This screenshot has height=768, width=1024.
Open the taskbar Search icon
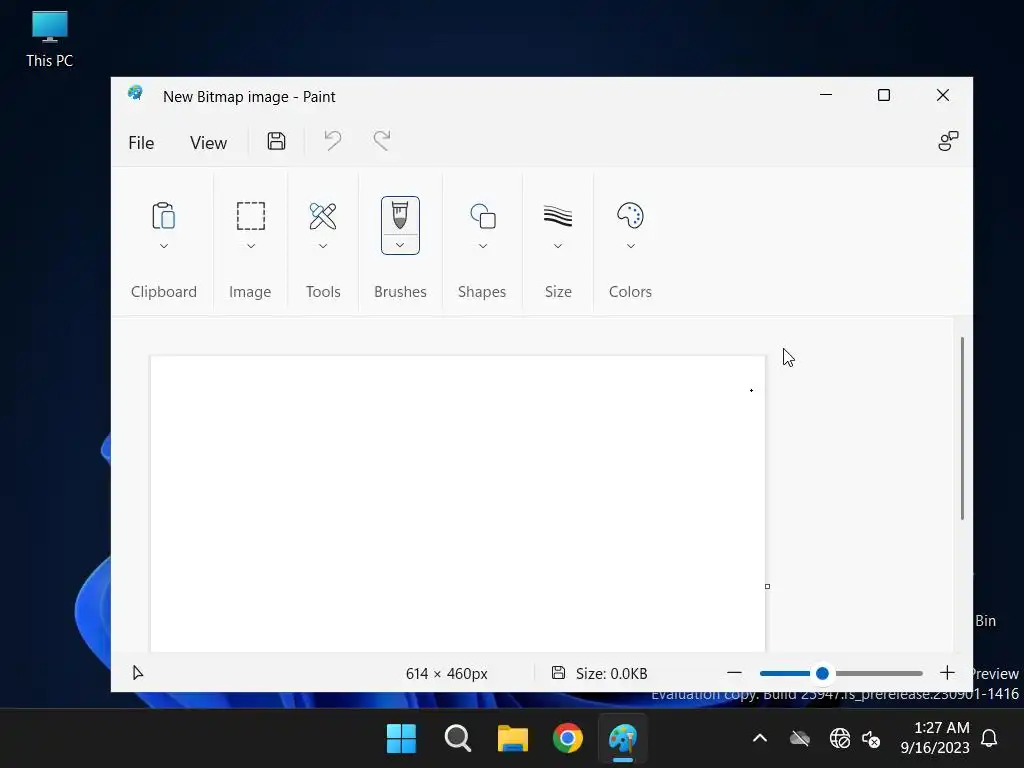click(x=457, y=739)
